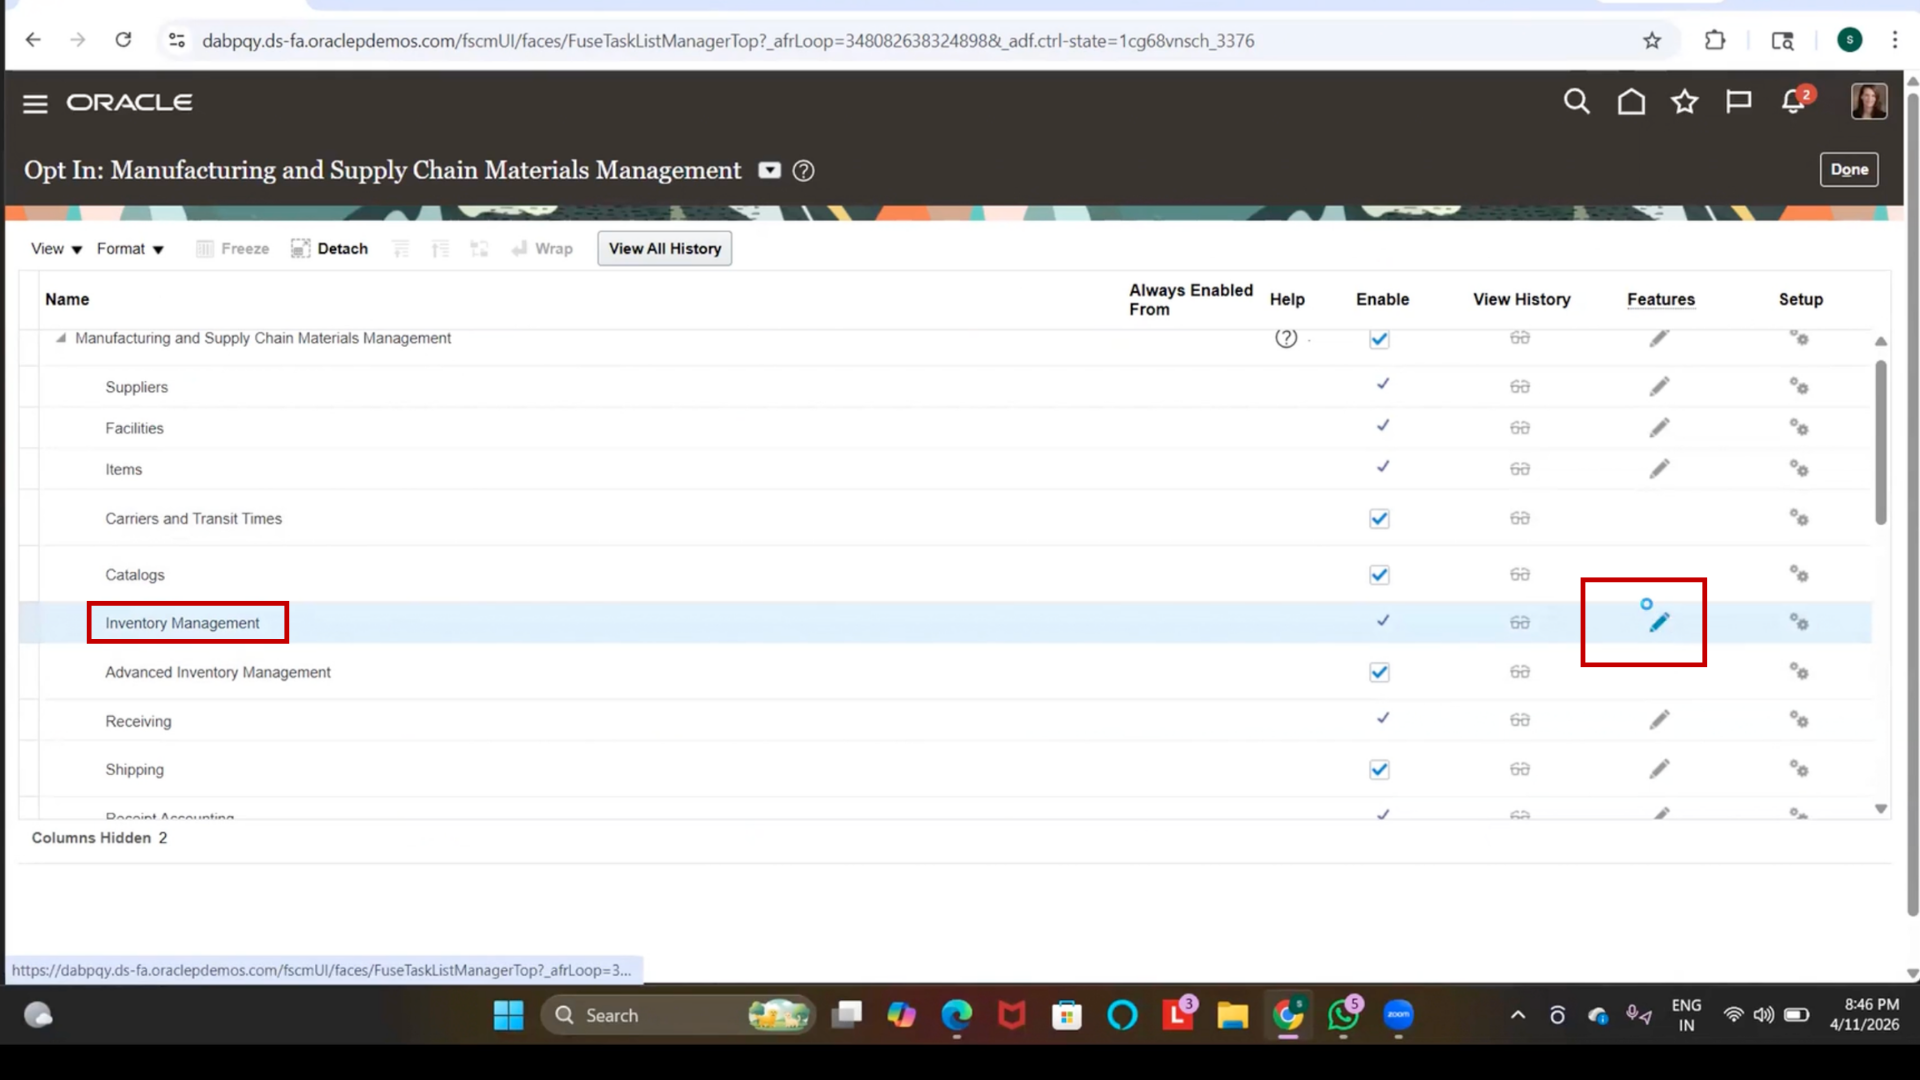The width and height of the screenshot is (1920, 1080).
Task: Toggle Enable checkbox for Shipping
Action: [1379, 769]
